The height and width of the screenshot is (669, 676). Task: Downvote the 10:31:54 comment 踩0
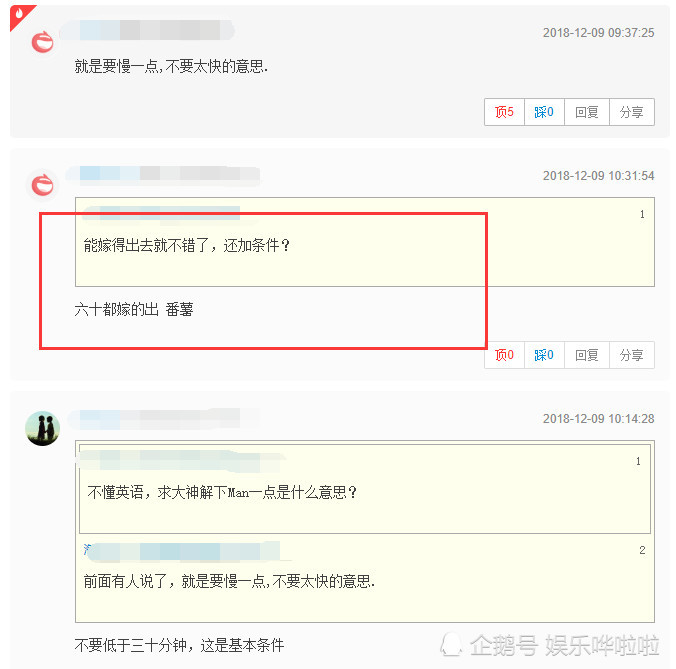pyautogui.click(x=544, y=355)
